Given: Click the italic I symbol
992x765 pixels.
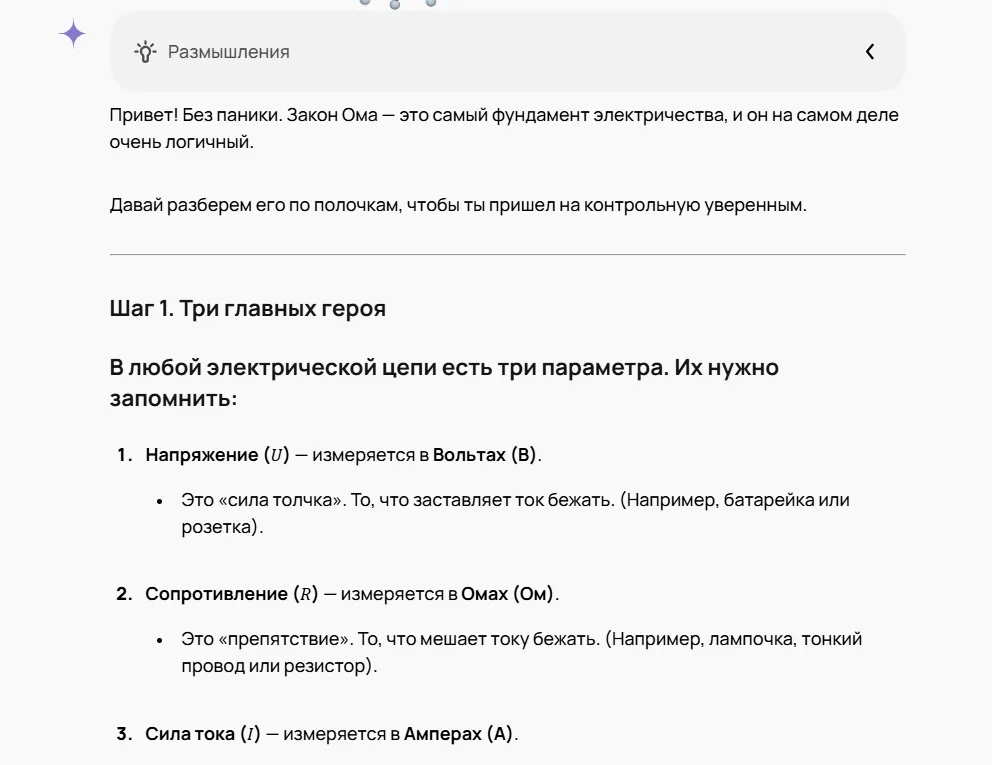Looking at the screenshot, I should [251, 735].
